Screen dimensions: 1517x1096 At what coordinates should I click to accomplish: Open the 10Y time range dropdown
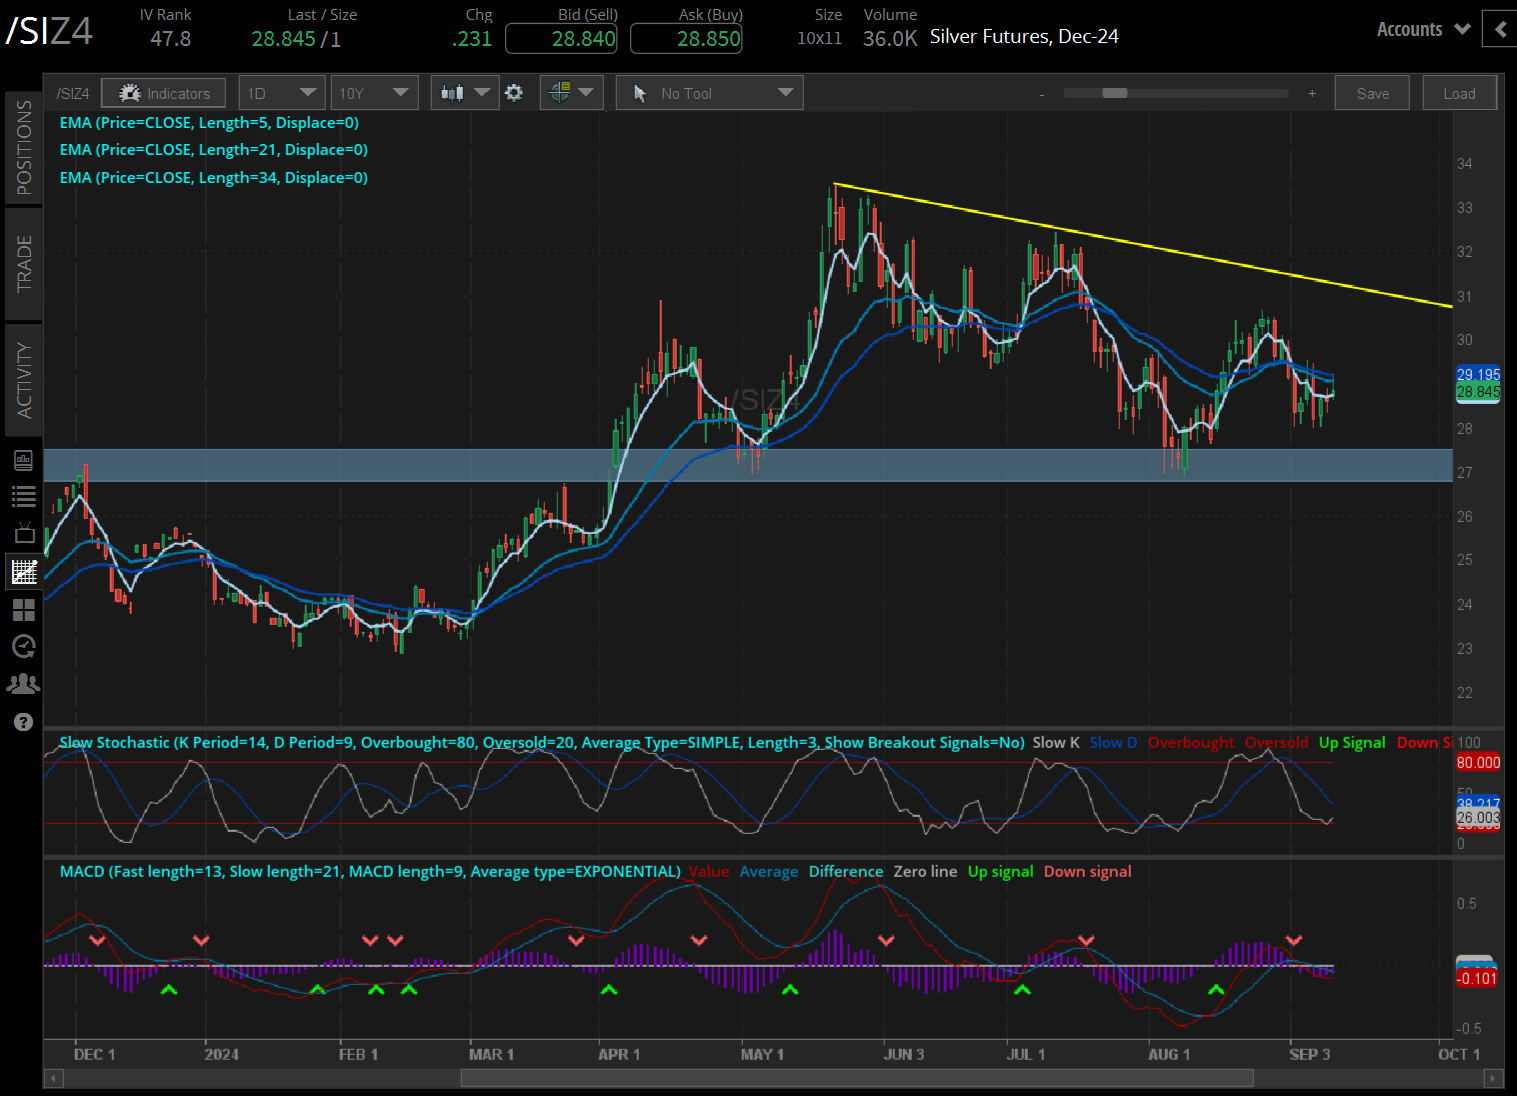(x=374, y=93)
